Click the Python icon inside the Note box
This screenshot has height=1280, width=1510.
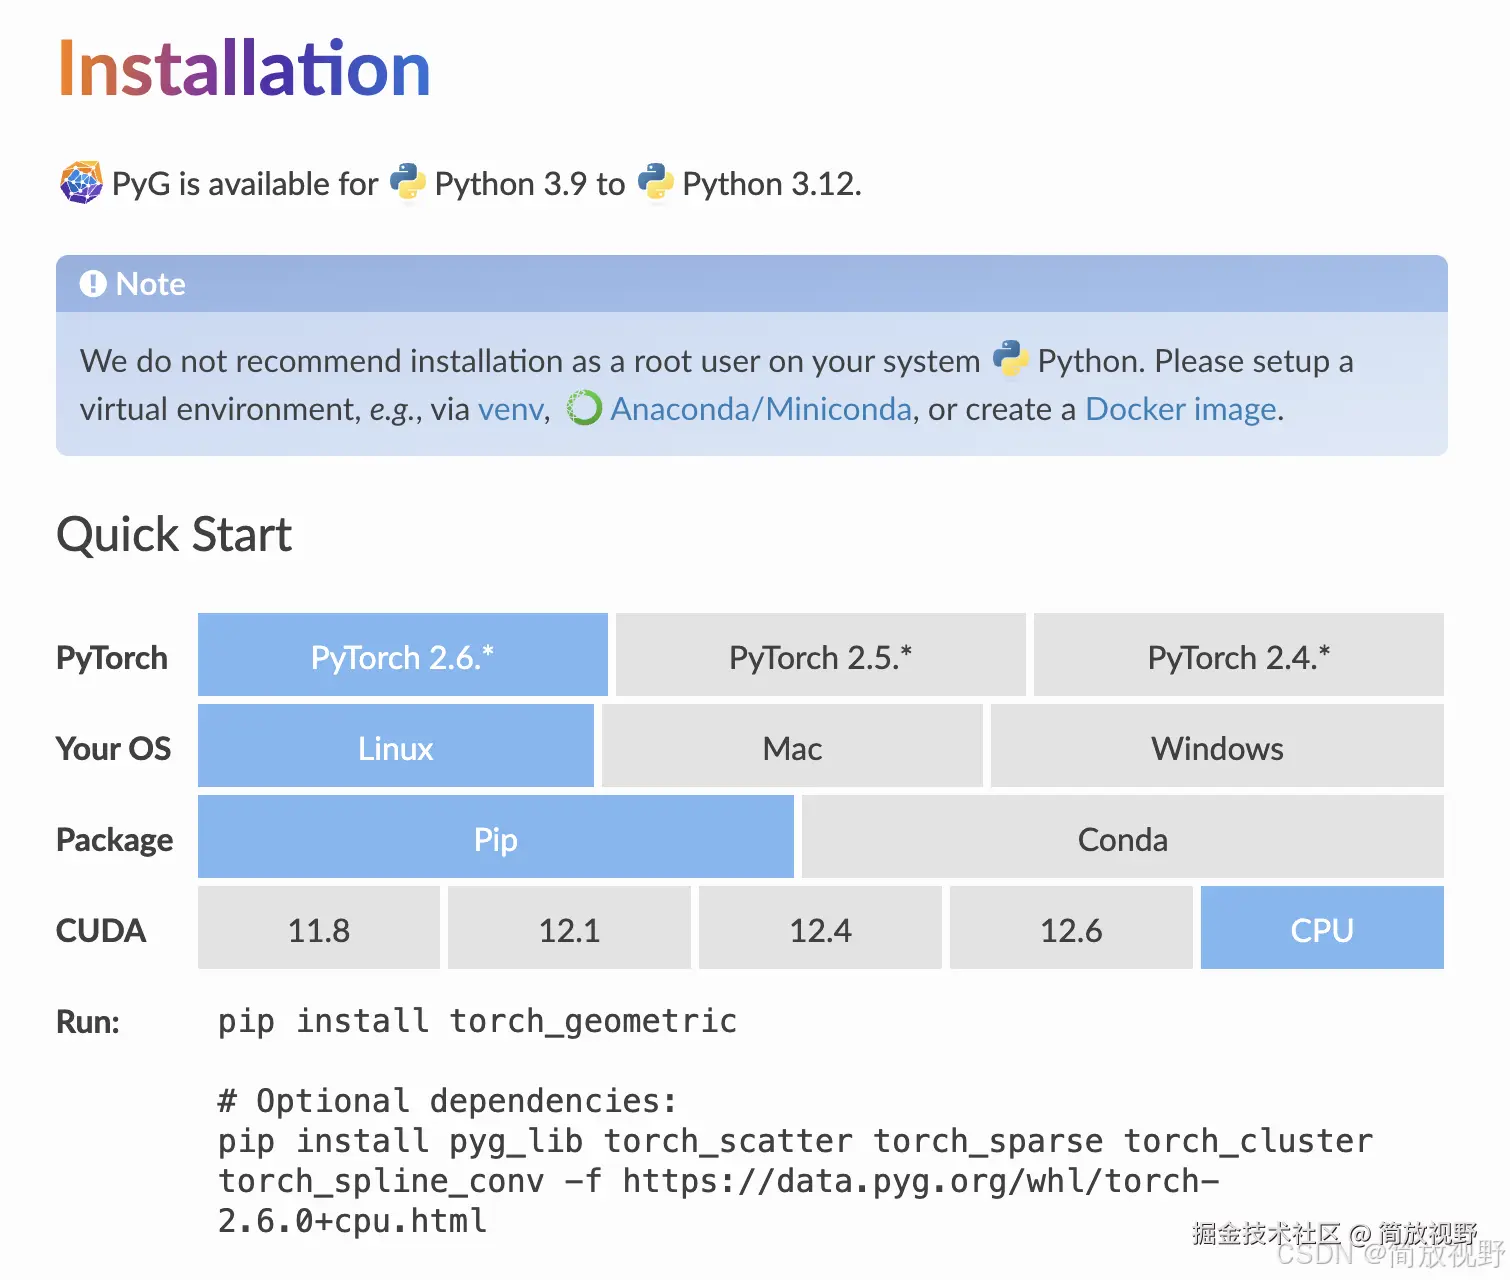[1011, 359]
